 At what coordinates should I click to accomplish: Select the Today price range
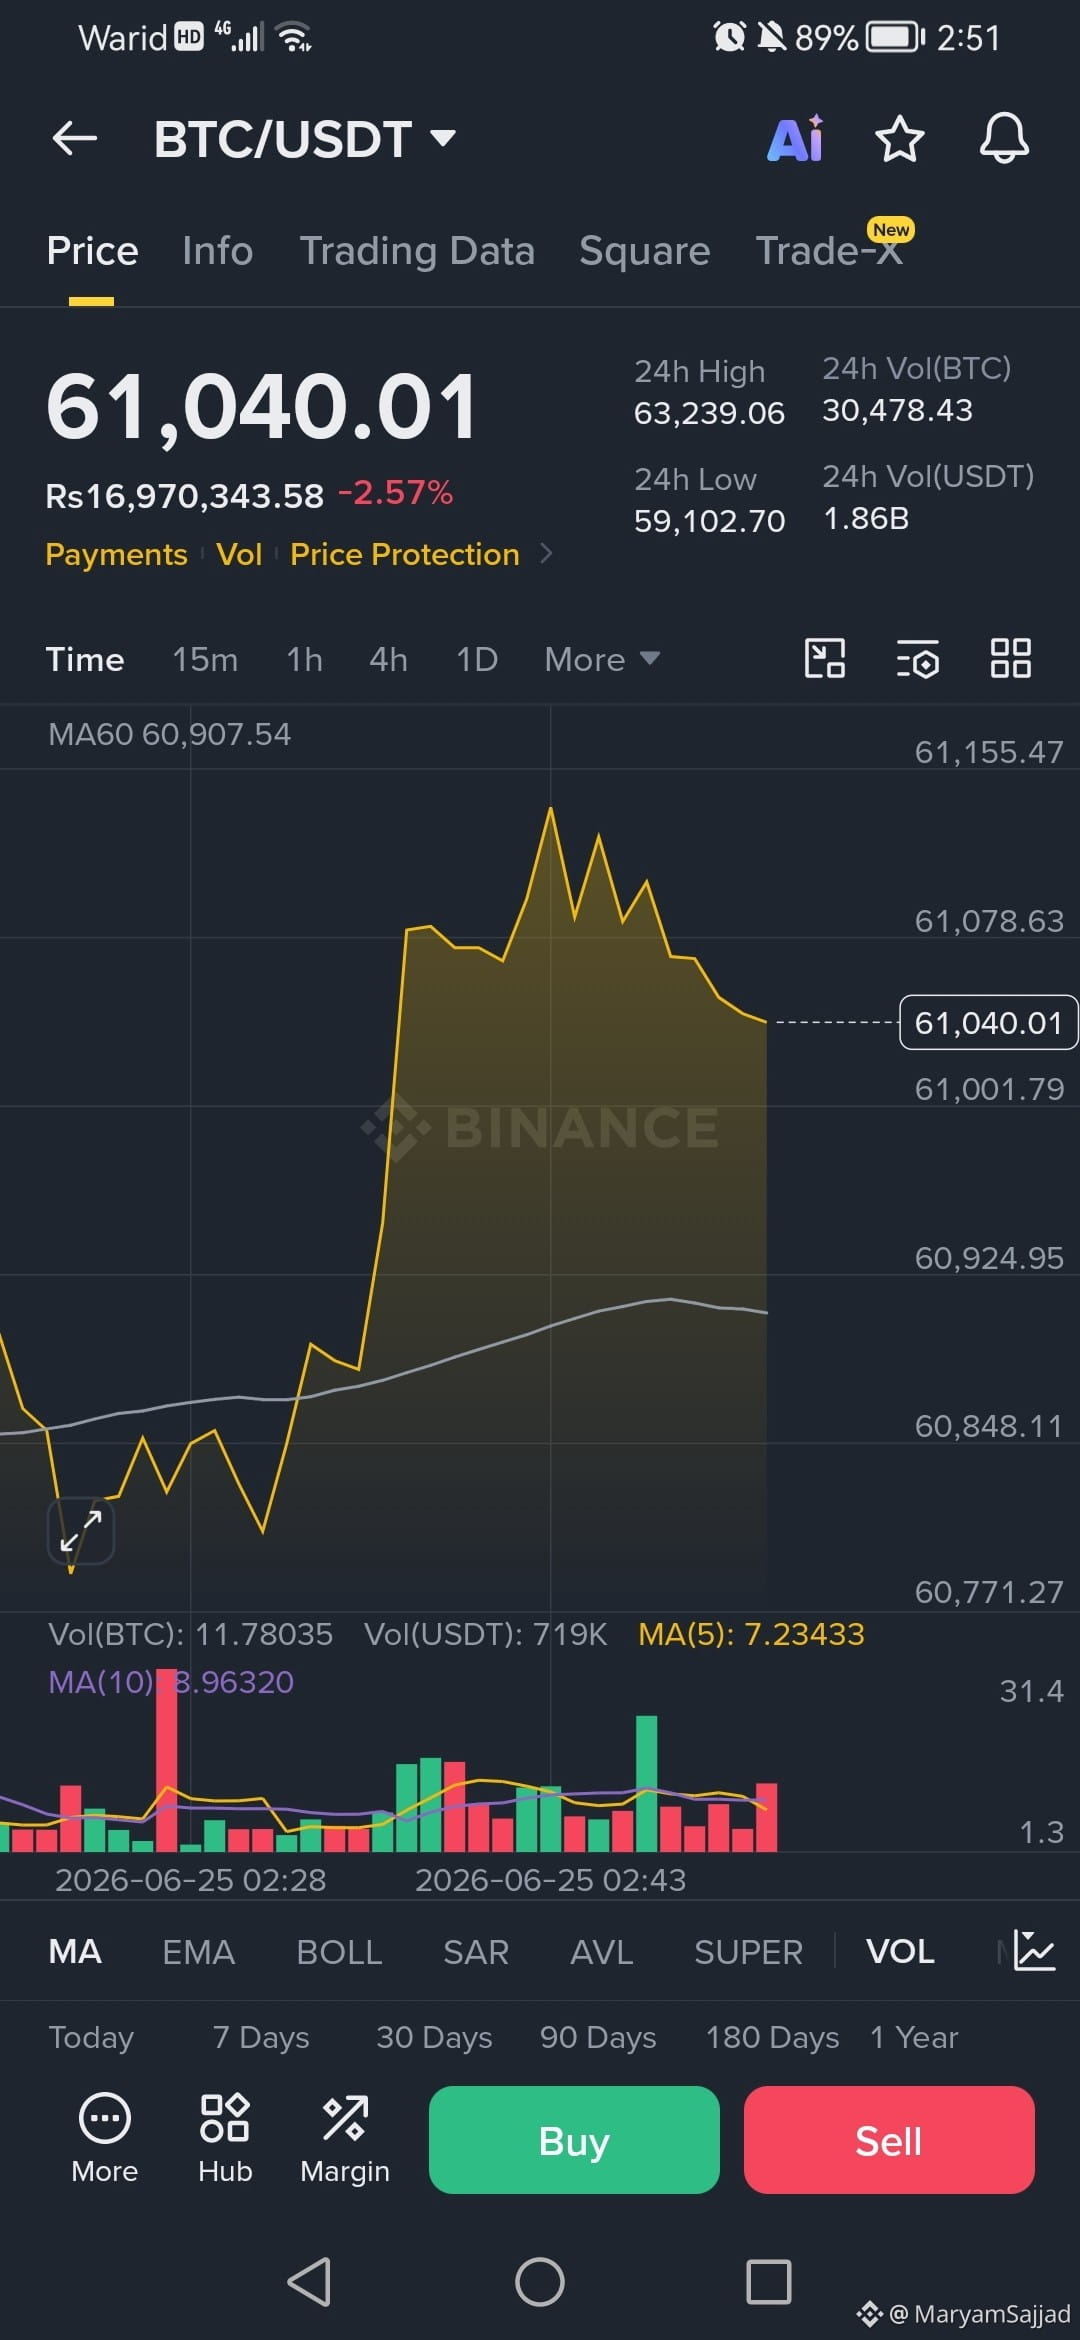[91, 2037]
